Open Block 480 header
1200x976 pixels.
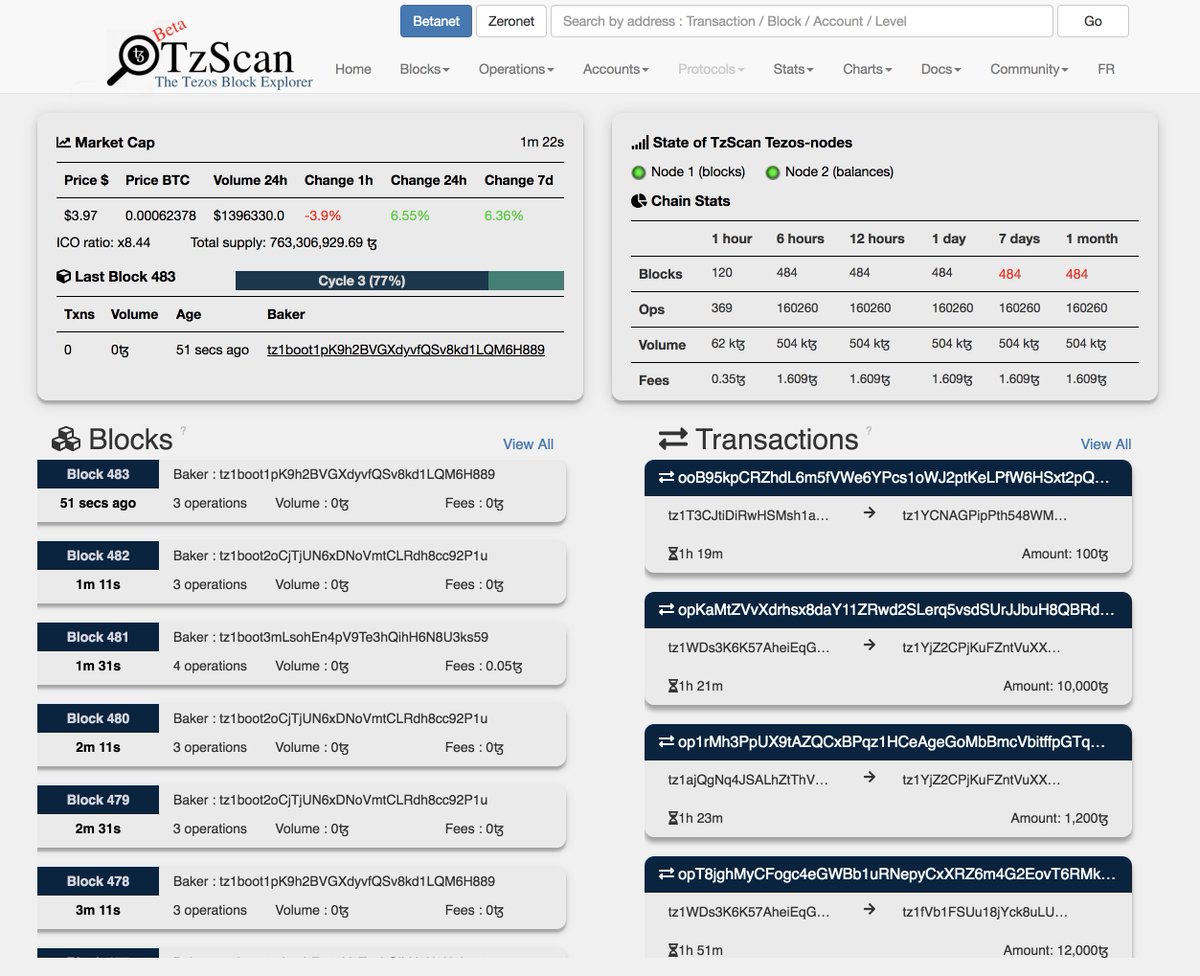tap(98, 718)
